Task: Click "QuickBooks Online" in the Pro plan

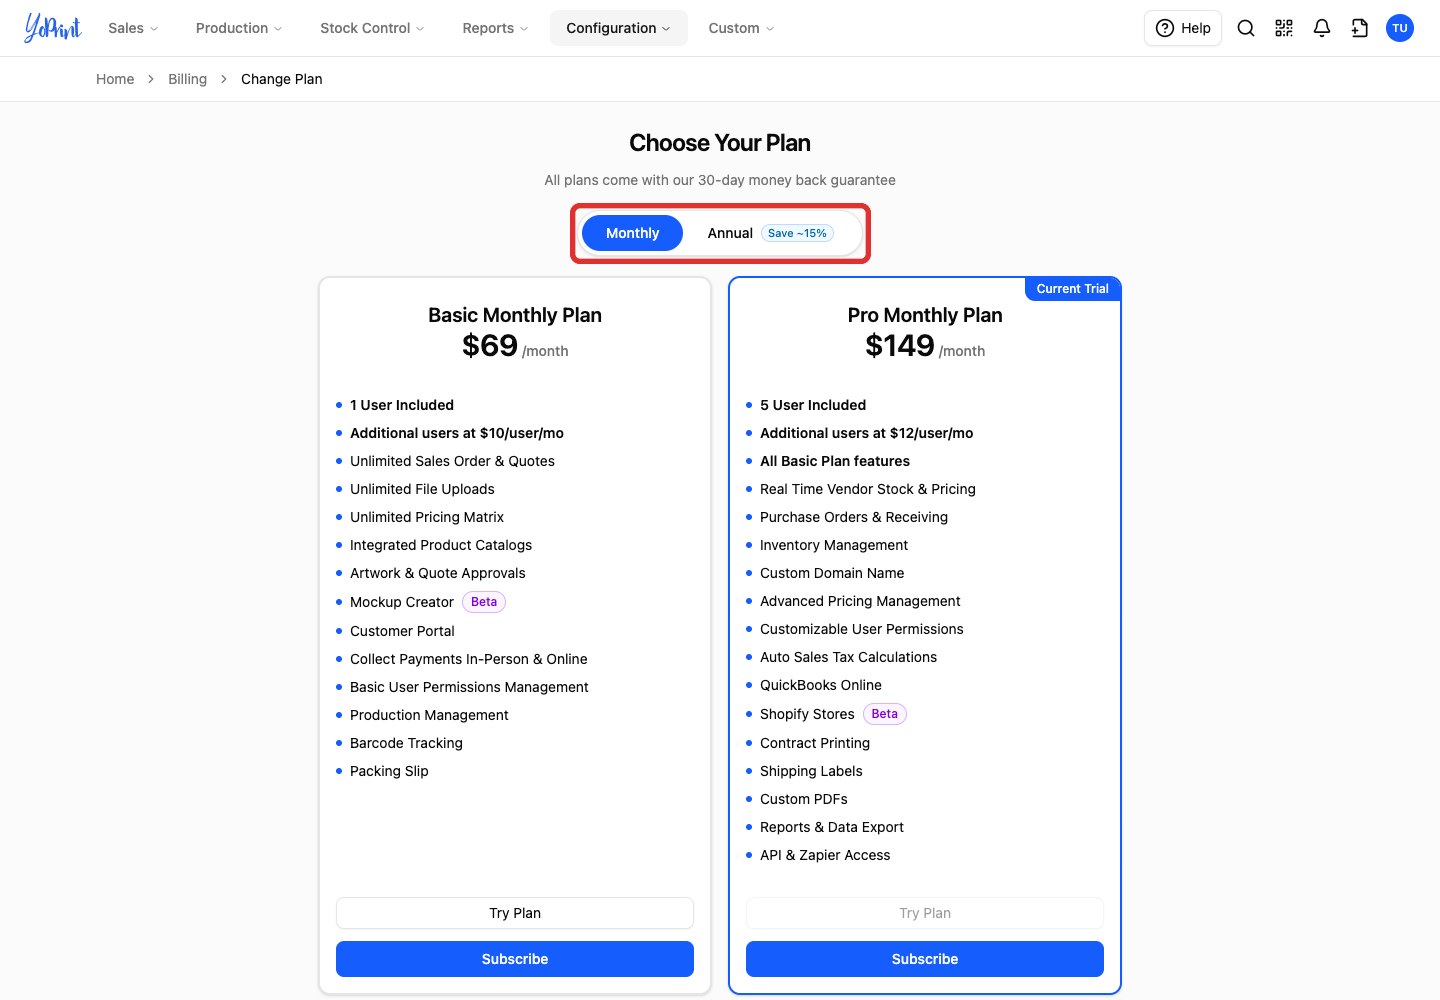Action: [x=821, y=685]
